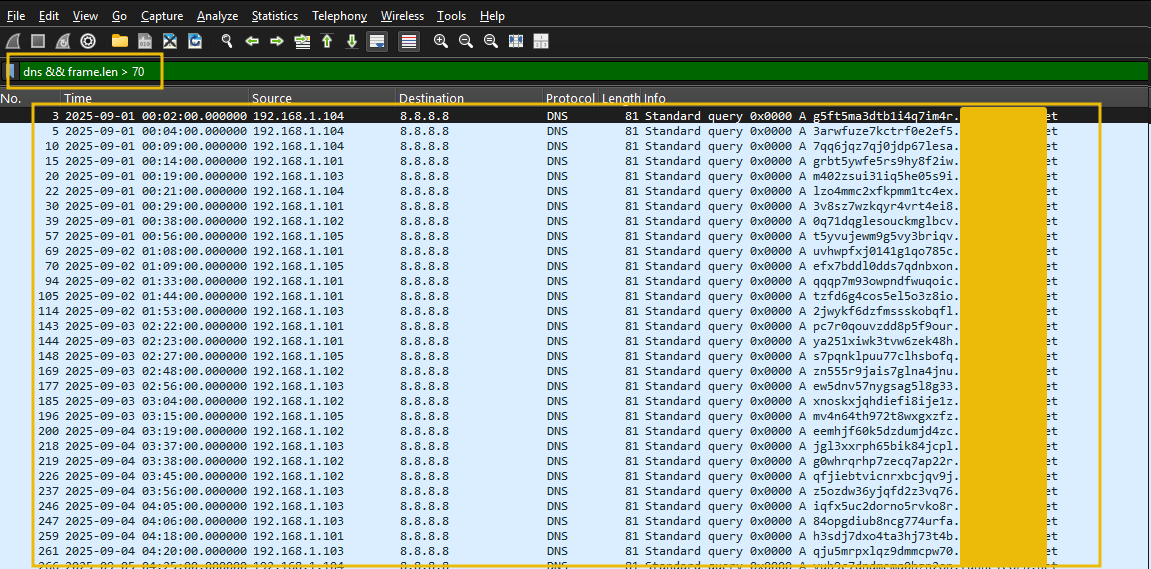Screen dimensions: 1151x569
Task: Toggle auto-scroll during live capture
Action: tap(377, 41)
